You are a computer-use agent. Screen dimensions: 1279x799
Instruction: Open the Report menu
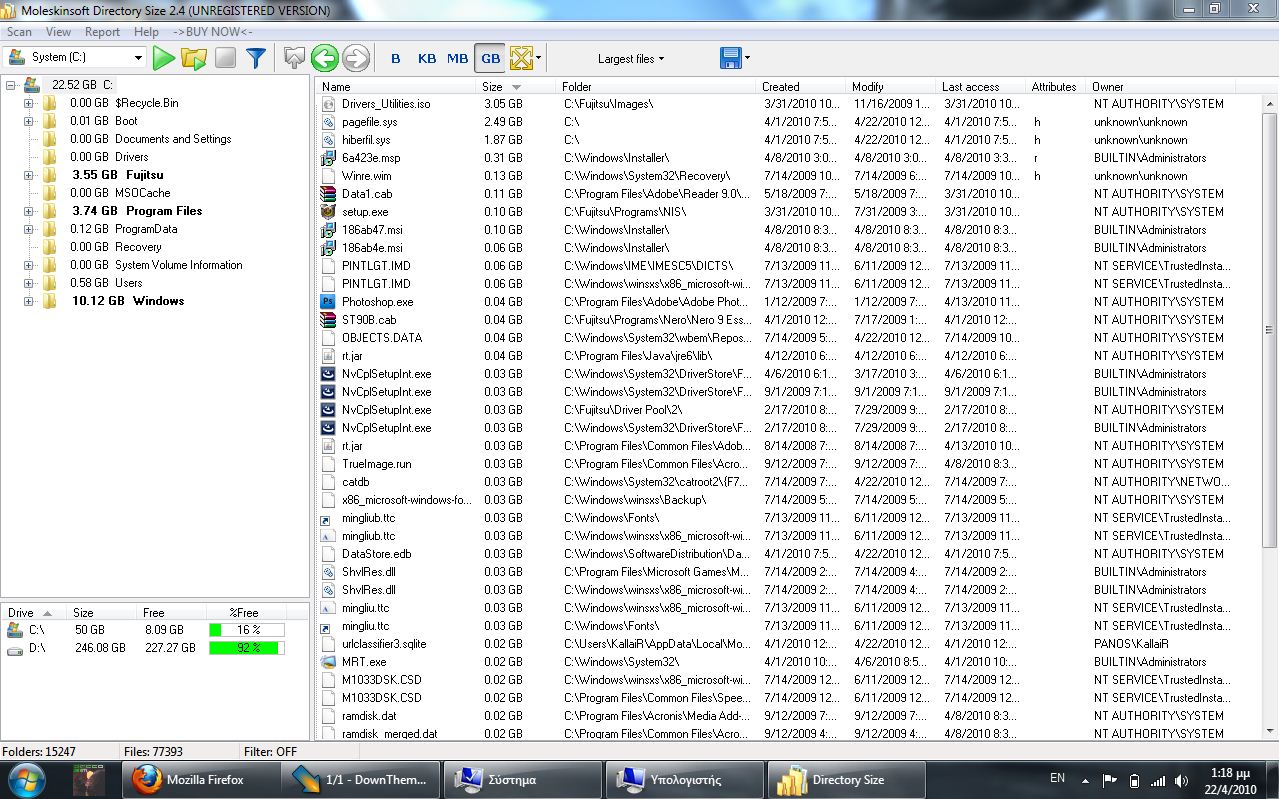102,32
